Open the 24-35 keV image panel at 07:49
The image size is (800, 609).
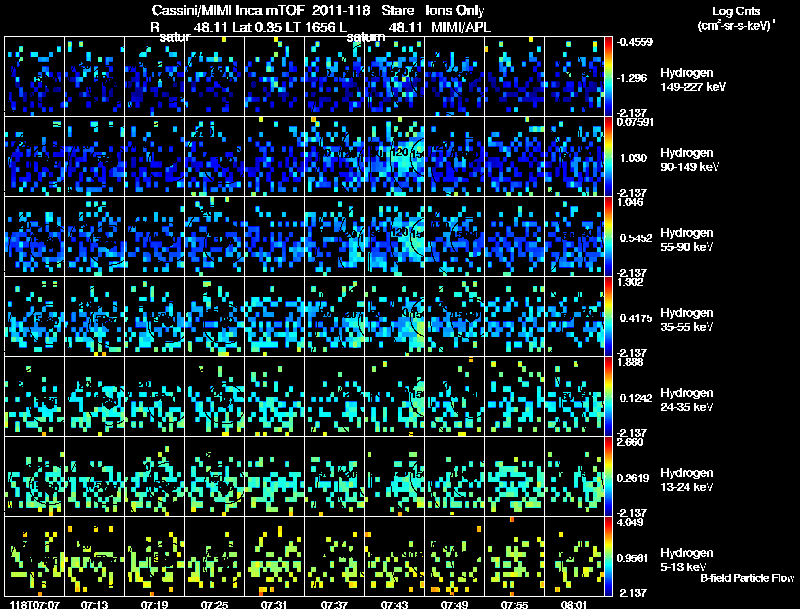point(454,397)
